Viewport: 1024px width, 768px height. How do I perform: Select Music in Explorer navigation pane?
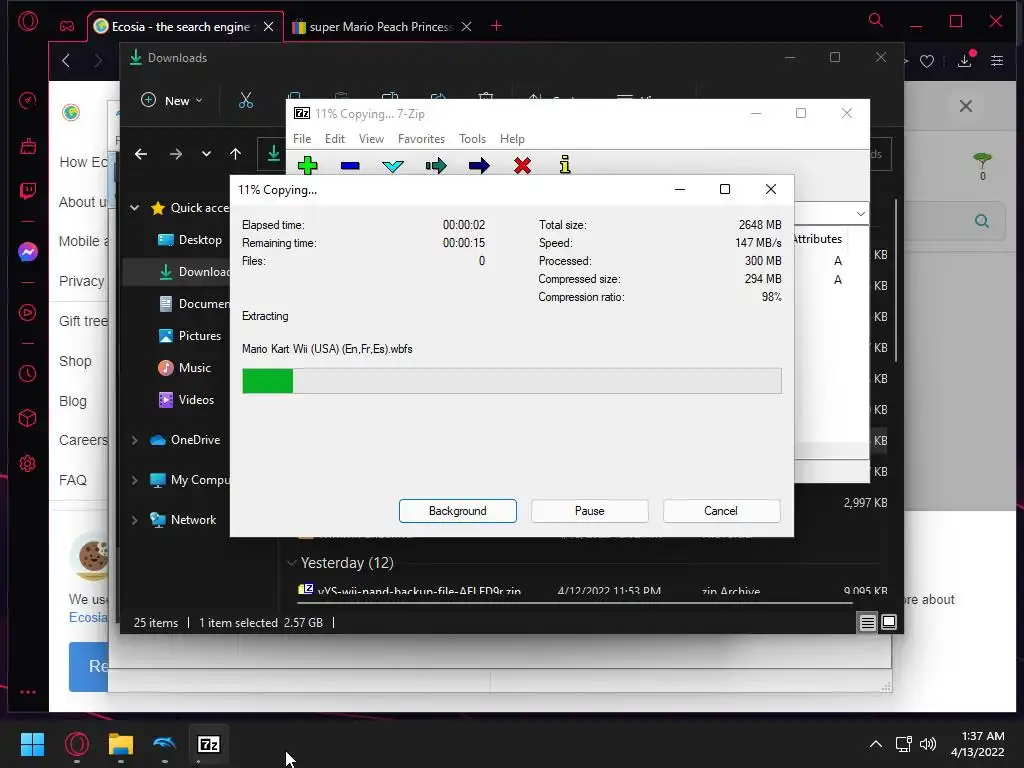pyautogui.click(x=185, y=368)
